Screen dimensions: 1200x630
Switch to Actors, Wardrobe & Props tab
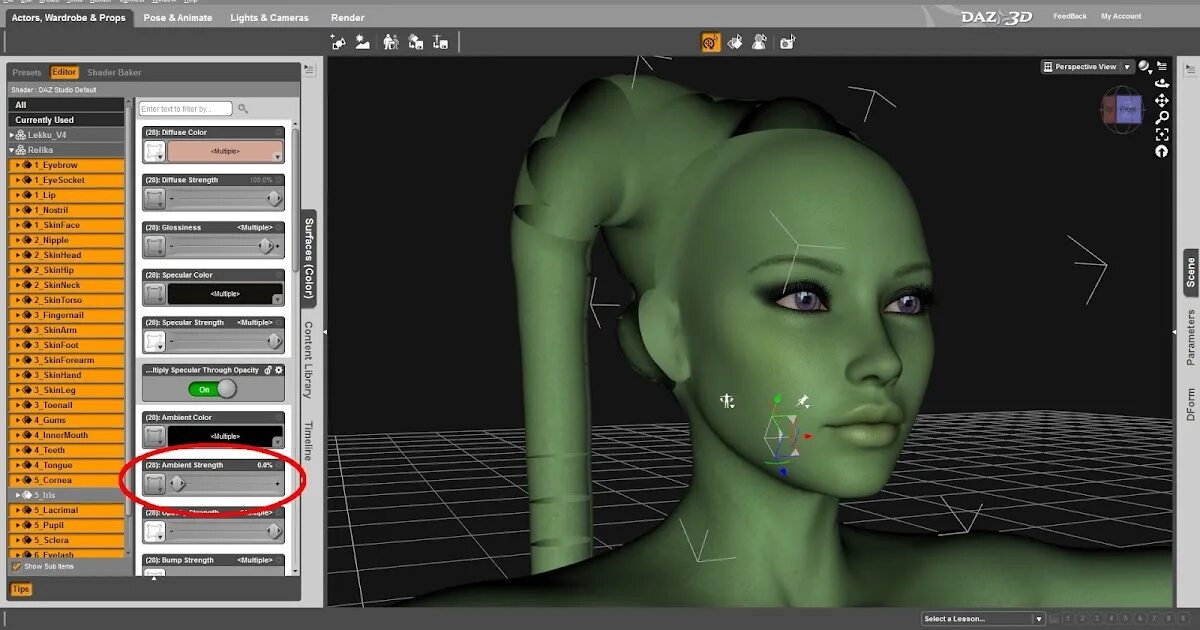pyautogui.click(x=69, y=17)
